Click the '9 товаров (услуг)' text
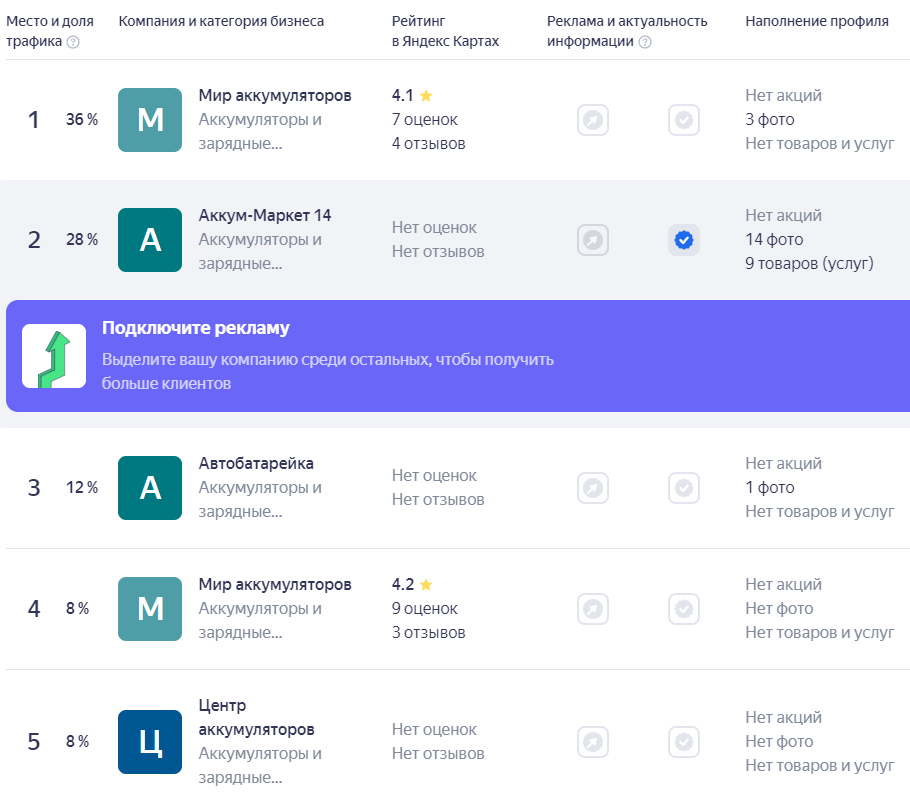 809,263
